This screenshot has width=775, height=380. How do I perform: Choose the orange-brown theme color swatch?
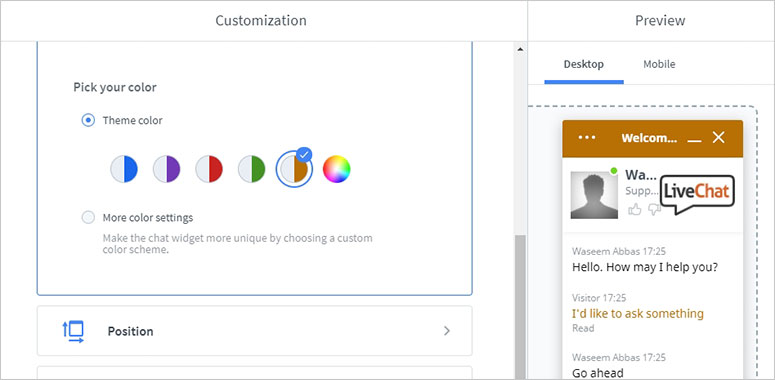pos(294,169)
